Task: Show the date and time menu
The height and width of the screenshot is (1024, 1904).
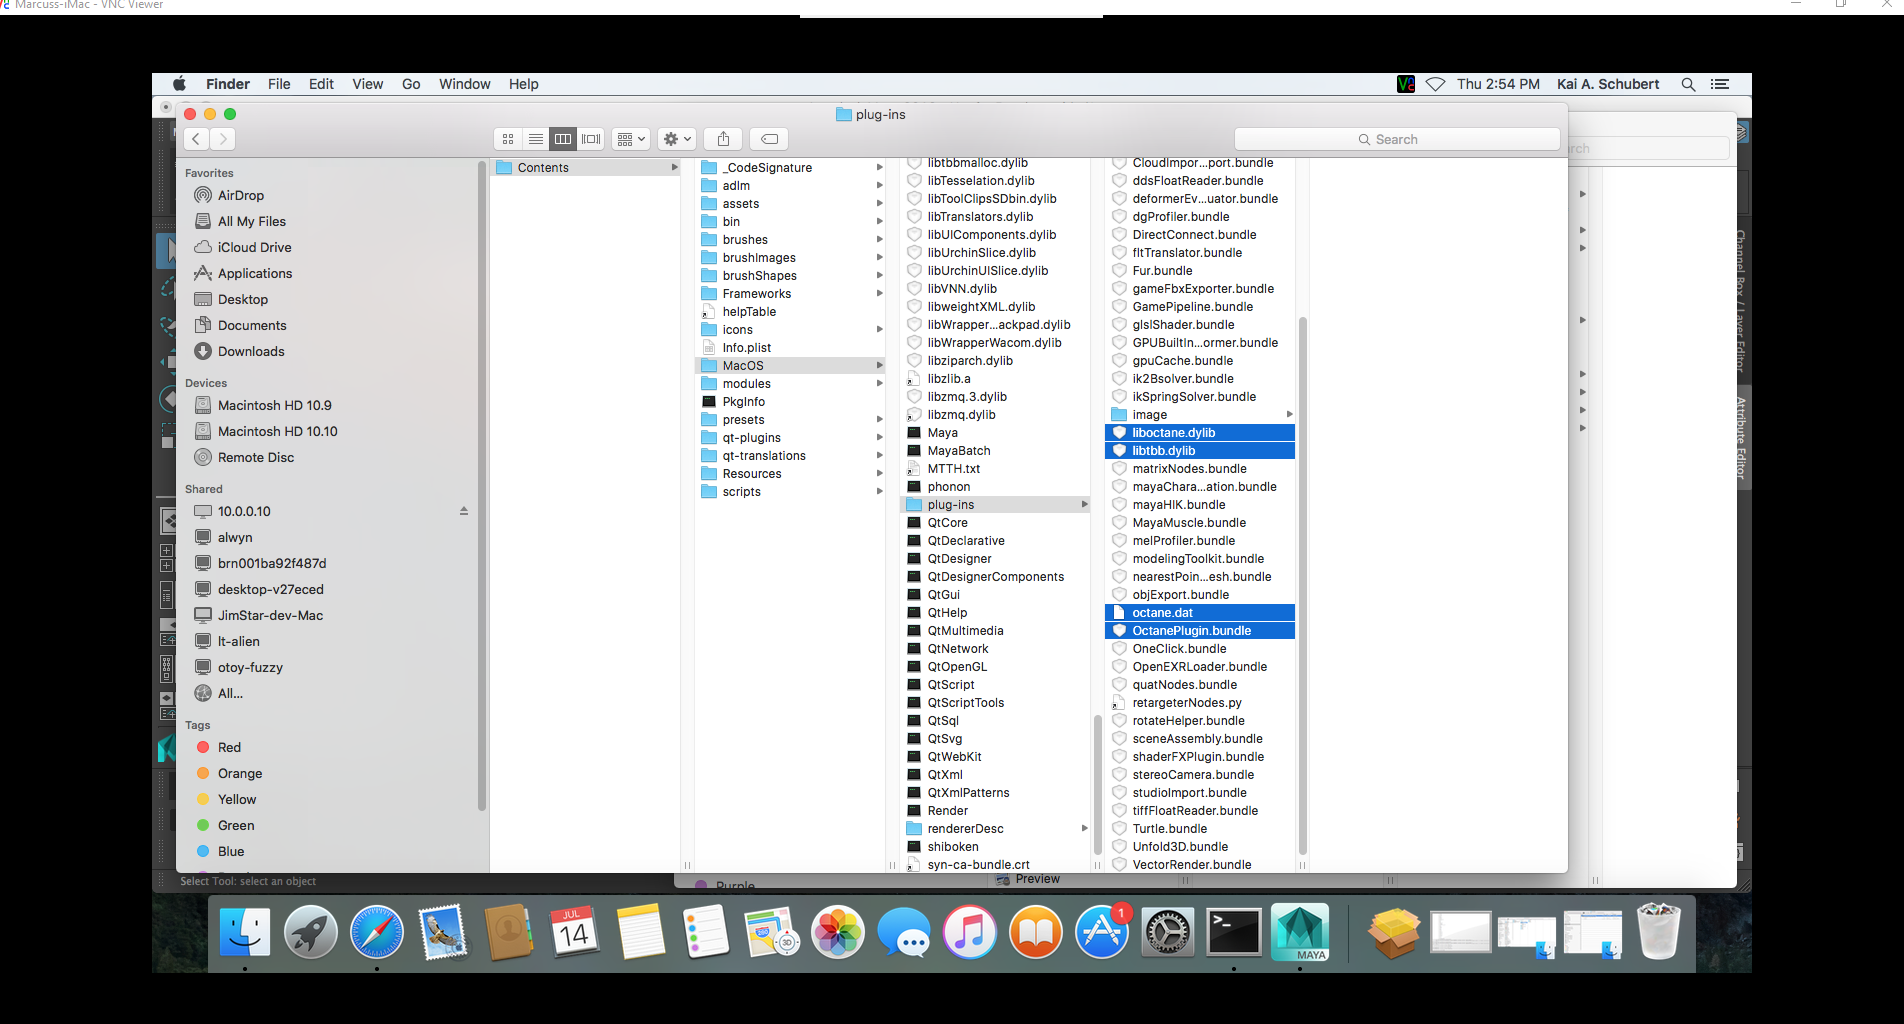Action: tap(1498, 85)
